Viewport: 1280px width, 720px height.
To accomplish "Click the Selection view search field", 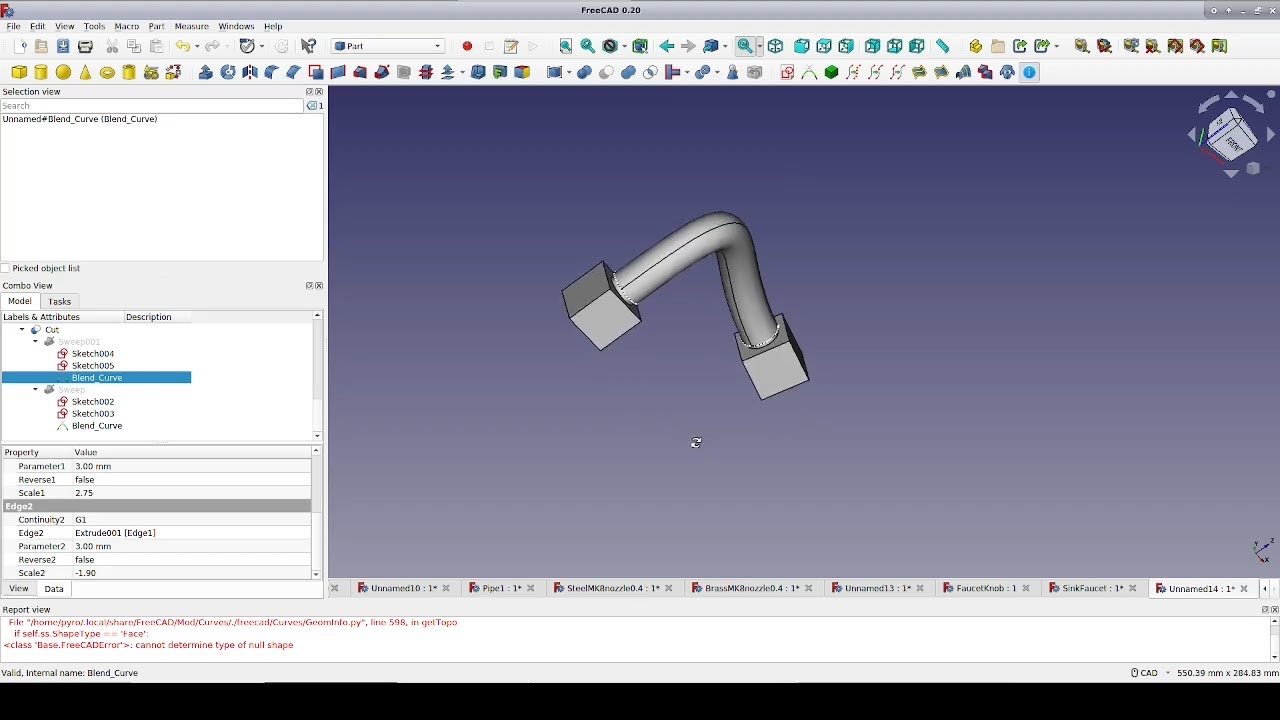I will (152, 105).
